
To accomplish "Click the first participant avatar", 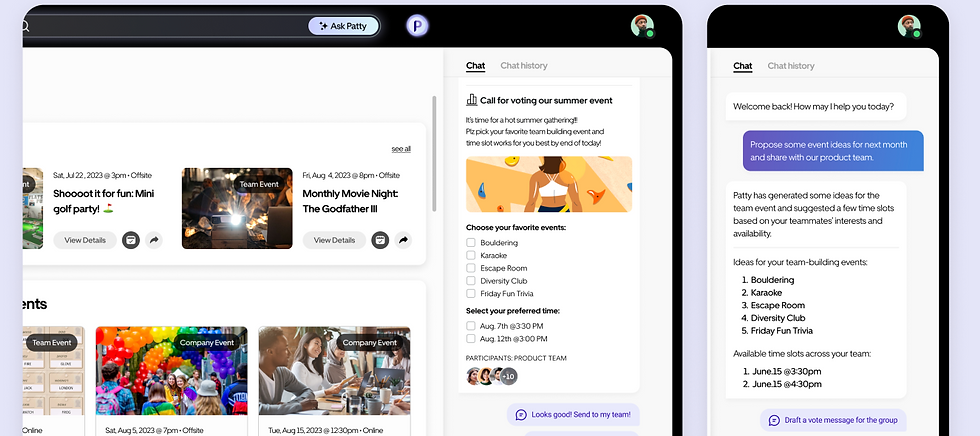I will (474, 376).
